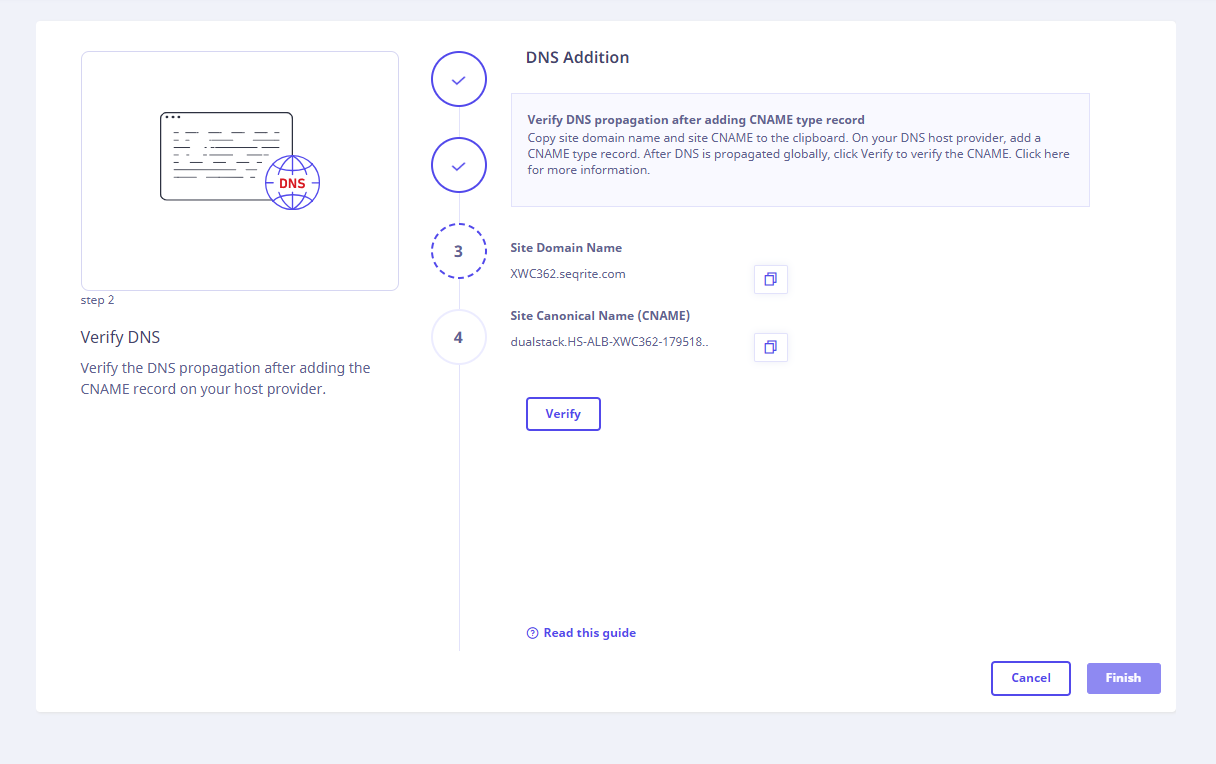Image resolution: width=1216 pixels, height=764 pixels.
Task: Copy the Site Domain Name to clipboard
Action: coord(770,280)
